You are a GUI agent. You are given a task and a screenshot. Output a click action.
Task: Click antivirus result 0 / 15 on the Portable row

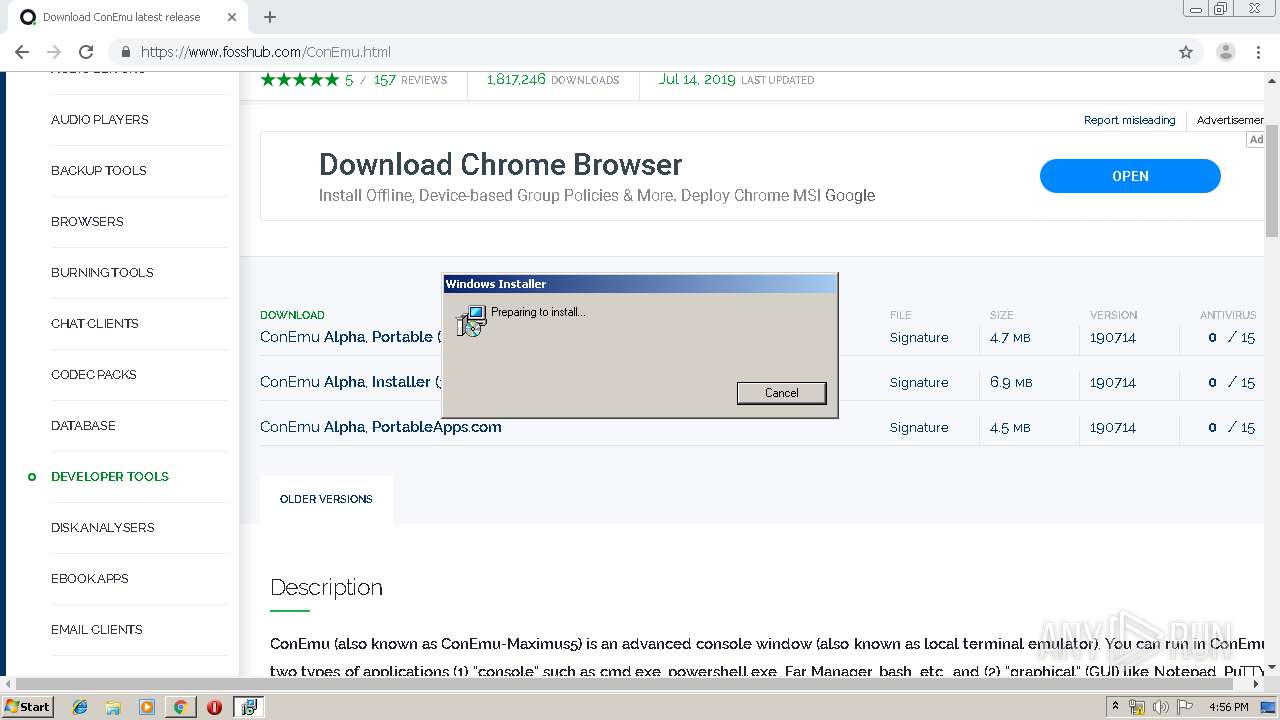1231,338
